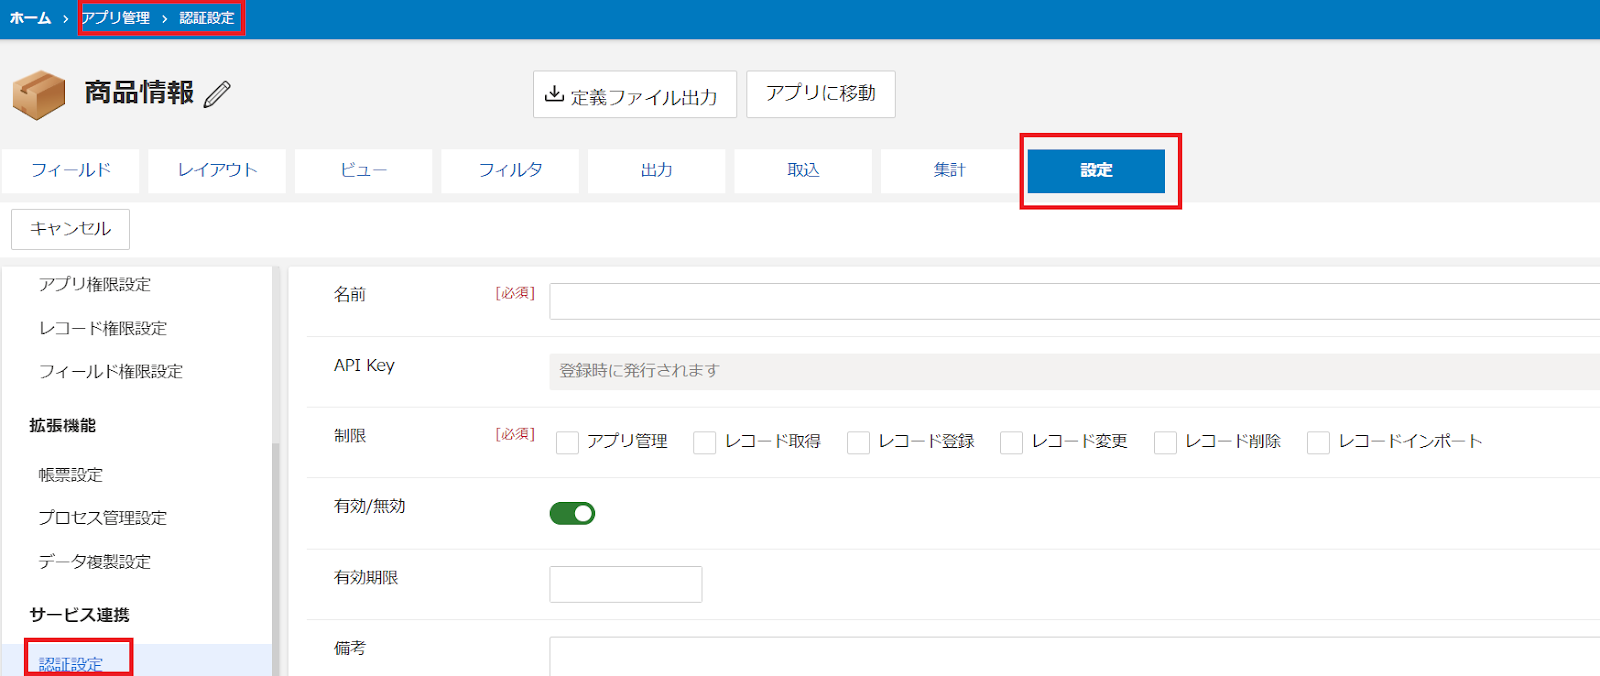The image size is (1600, 676).
Task: Click the アプリに移動 button
Action: 821,94
